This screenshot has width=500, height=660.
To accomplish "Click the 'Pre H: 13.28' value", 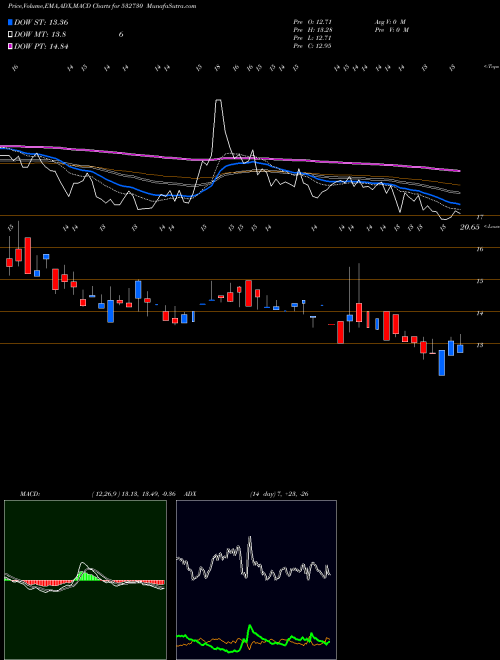I will [x=312, y=30].
